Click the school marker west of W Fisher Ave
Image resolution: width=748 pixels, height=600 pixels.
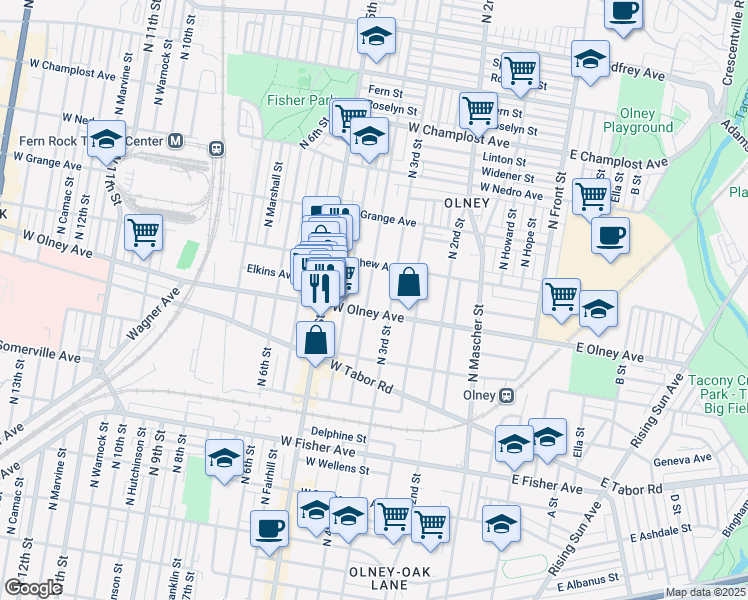click(224, 458)
